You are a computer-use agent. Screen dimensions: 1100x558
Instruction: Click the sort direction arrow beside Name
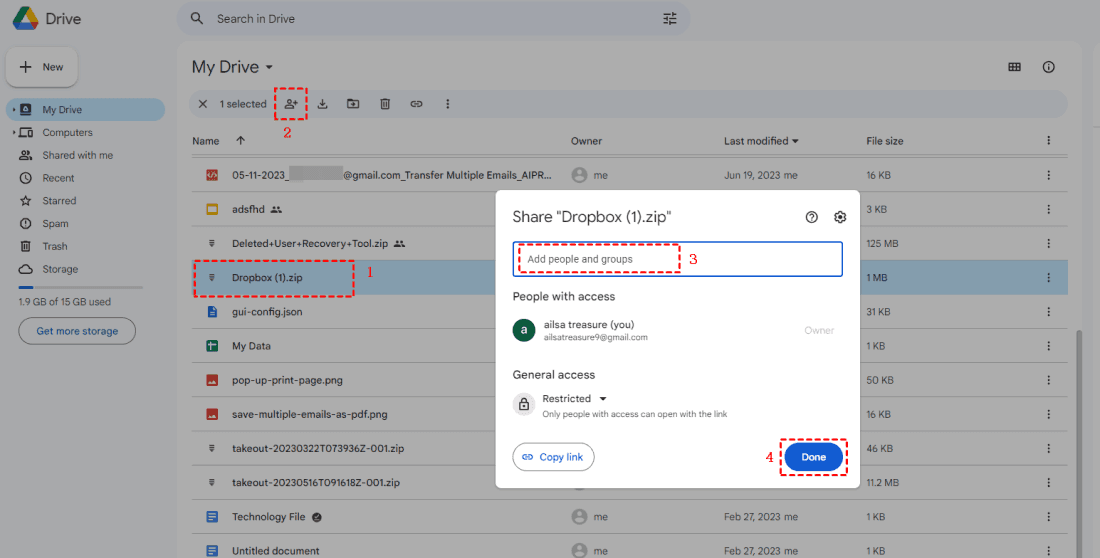pos(241,140)
